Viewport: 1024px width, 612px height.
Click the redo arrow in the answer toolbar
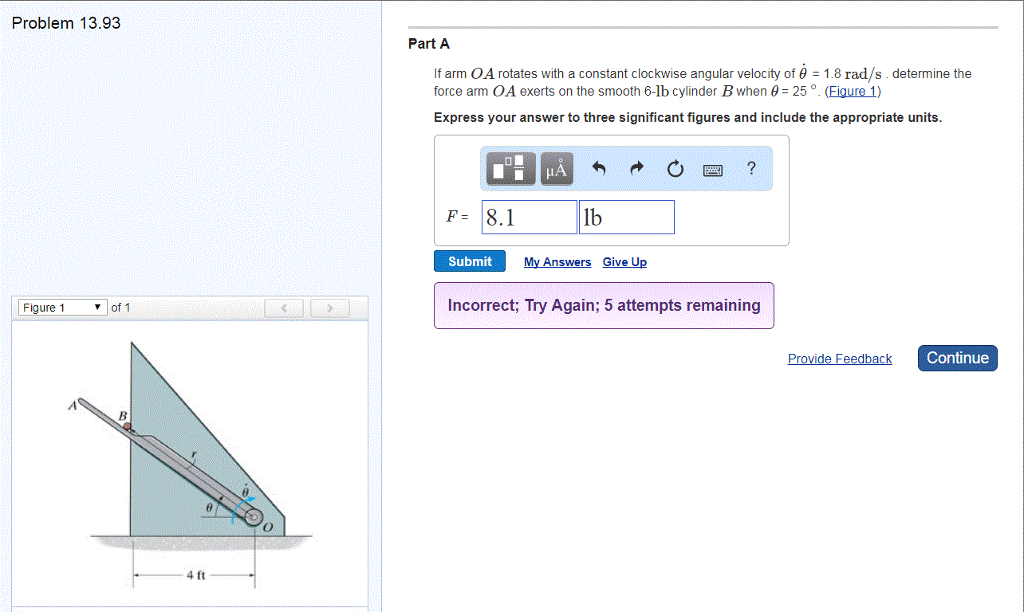pos(637,168)
